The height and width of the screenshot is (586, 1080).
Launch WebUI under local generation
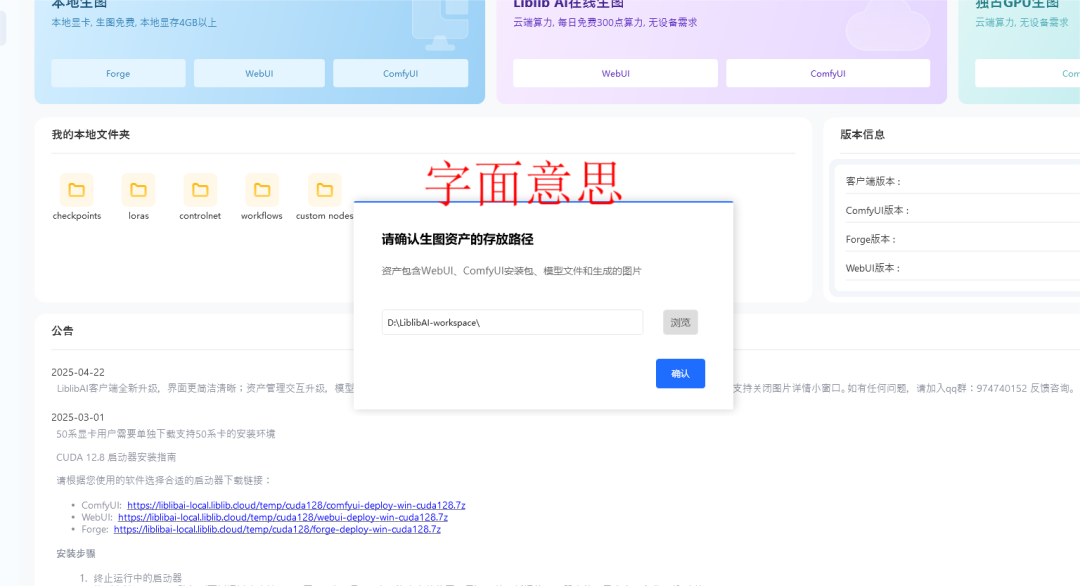point(259,73)
